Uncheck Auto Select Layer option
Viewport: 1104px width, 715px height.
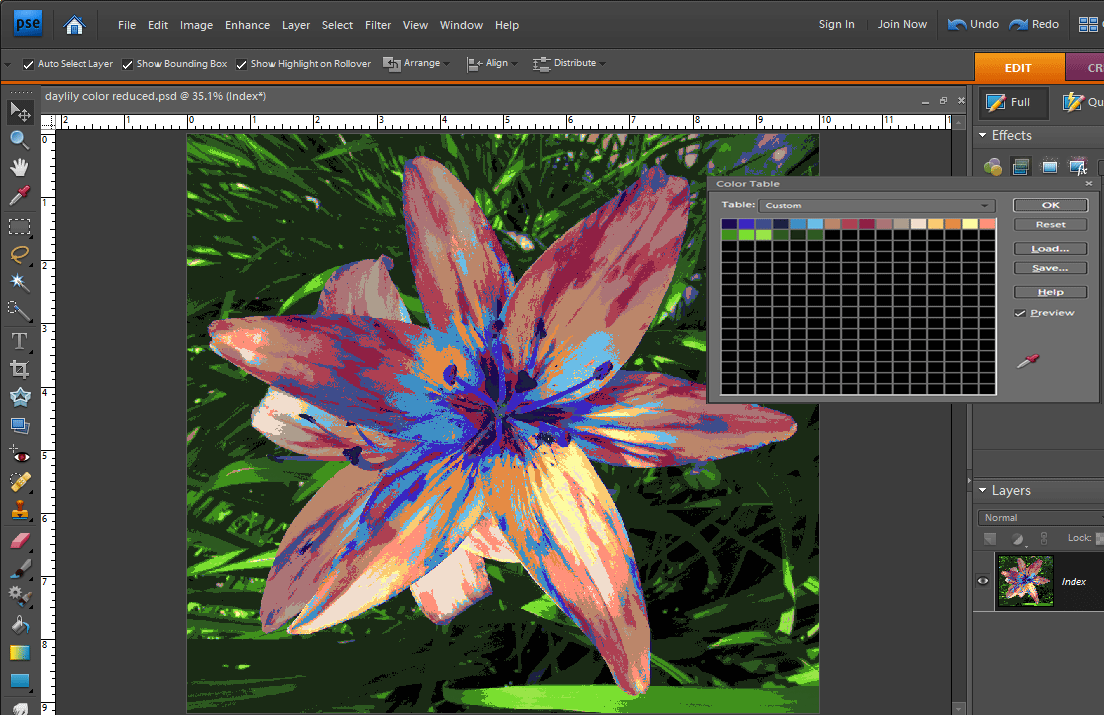28,64
